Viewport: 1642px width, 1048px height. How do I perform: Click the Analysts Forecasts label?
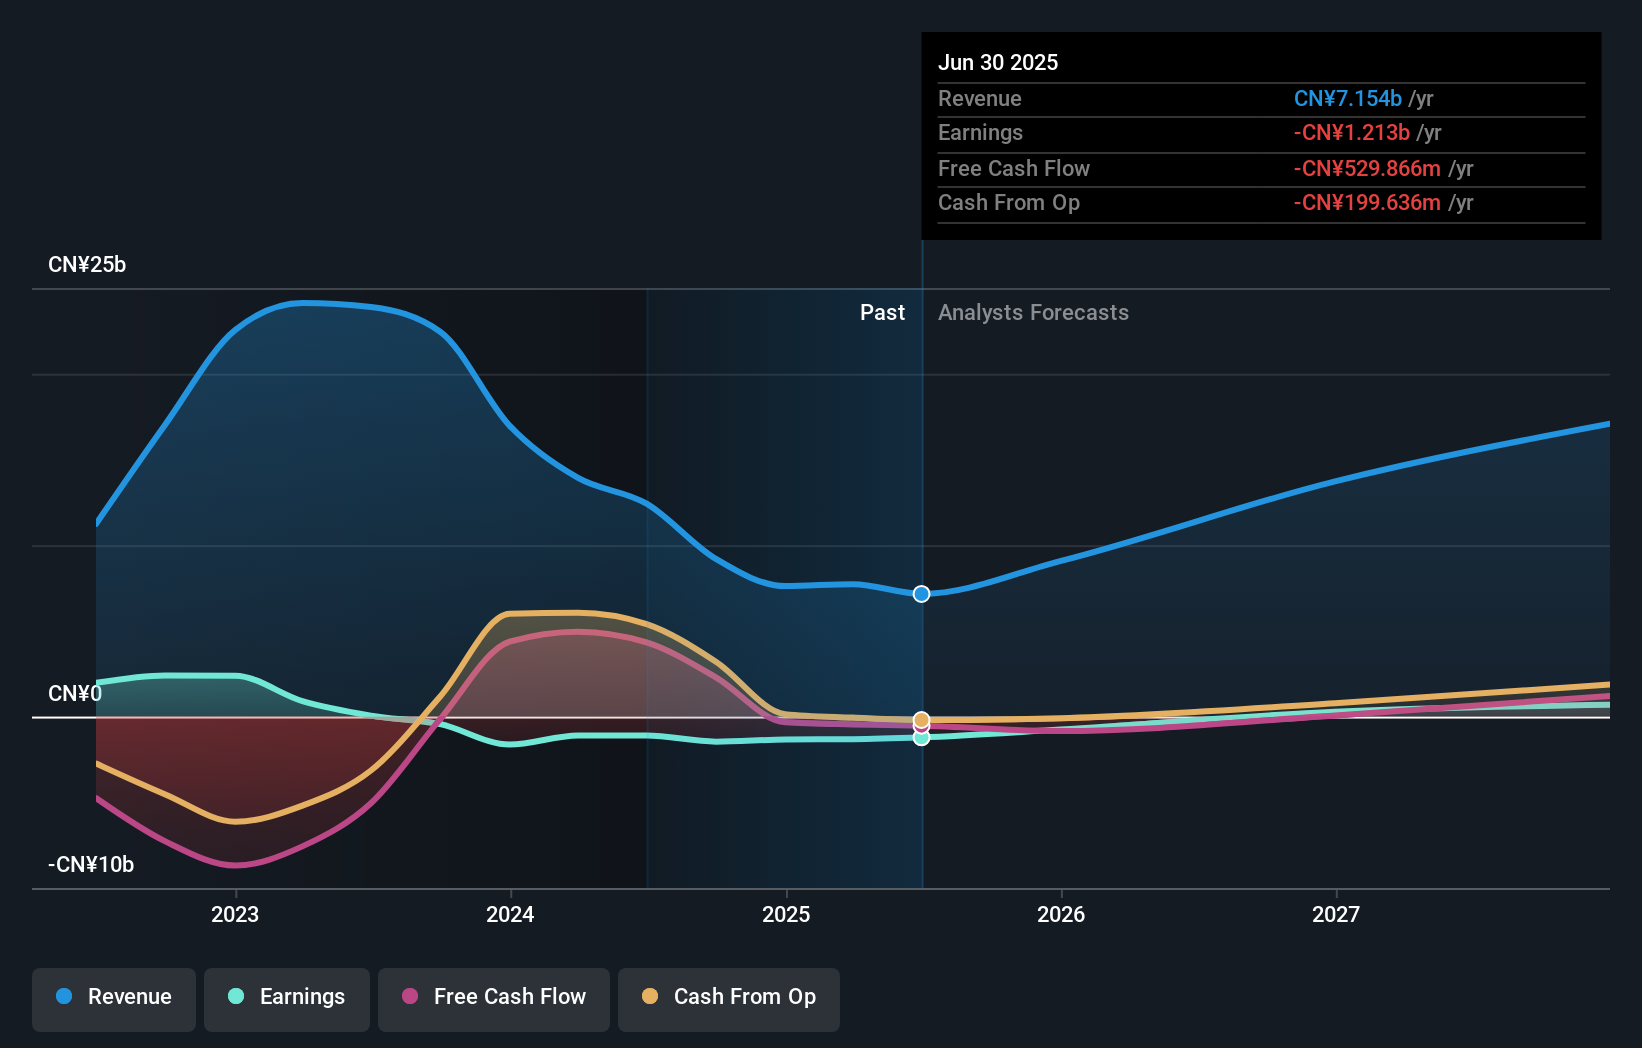click(x=1033, y=313)
